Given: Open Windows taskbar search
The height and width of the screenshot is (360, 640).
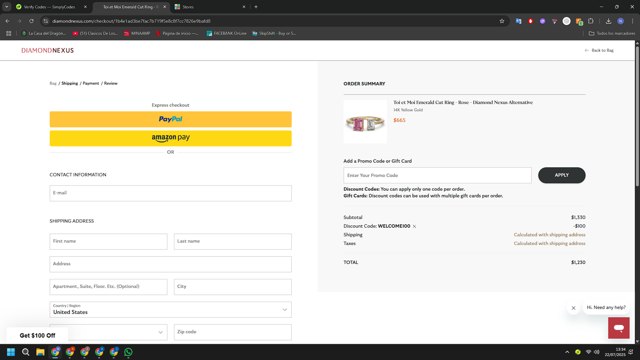Looking at the screenshot, I should pos(25,352).
